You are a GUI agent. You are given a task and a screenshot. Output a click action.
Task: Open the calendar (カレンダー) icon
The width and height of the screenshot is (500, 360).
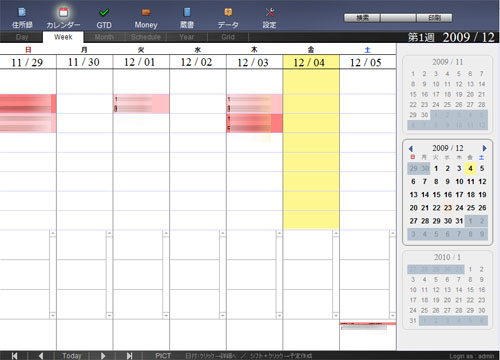tap(63, 18)
